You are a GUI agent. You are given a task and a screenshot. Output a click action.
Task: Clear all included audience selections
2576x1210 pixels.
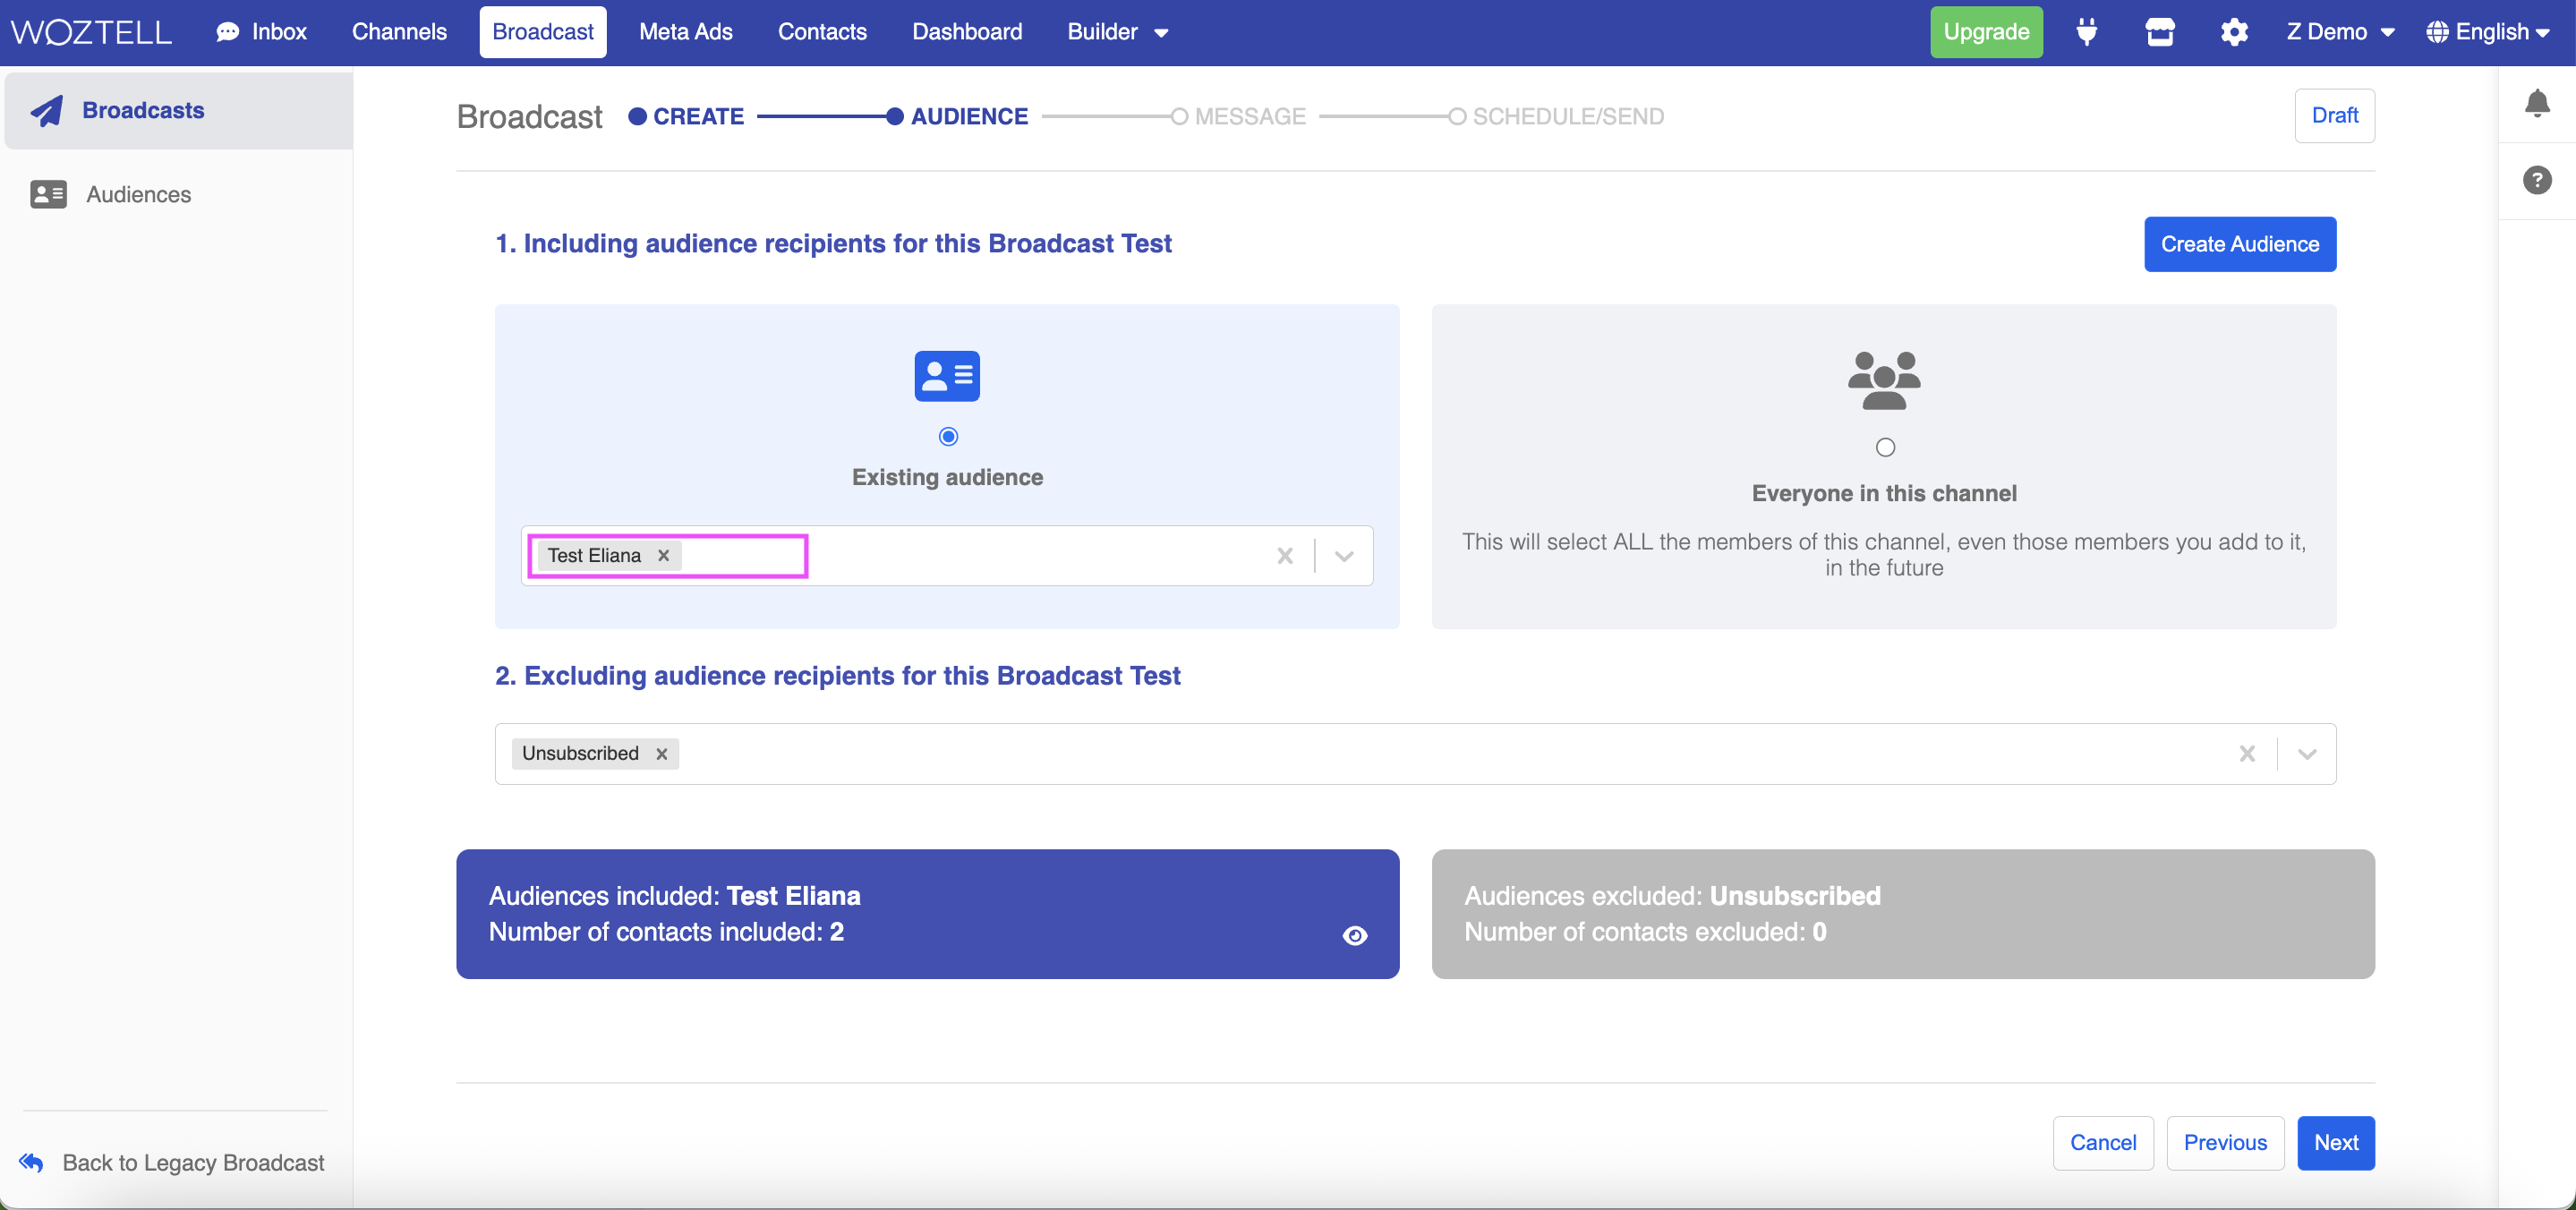click(x=1285, y=556)
